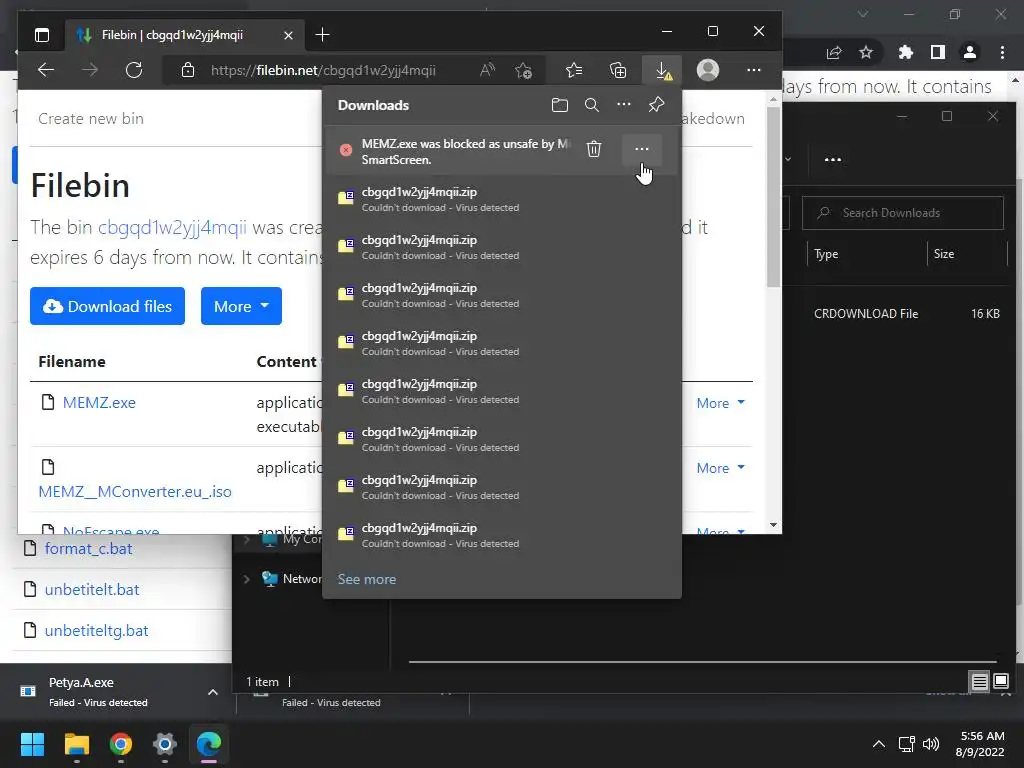Open more options in Downloads panel header
Viewport: 1024px width, 768px height.
click(624, 104)
